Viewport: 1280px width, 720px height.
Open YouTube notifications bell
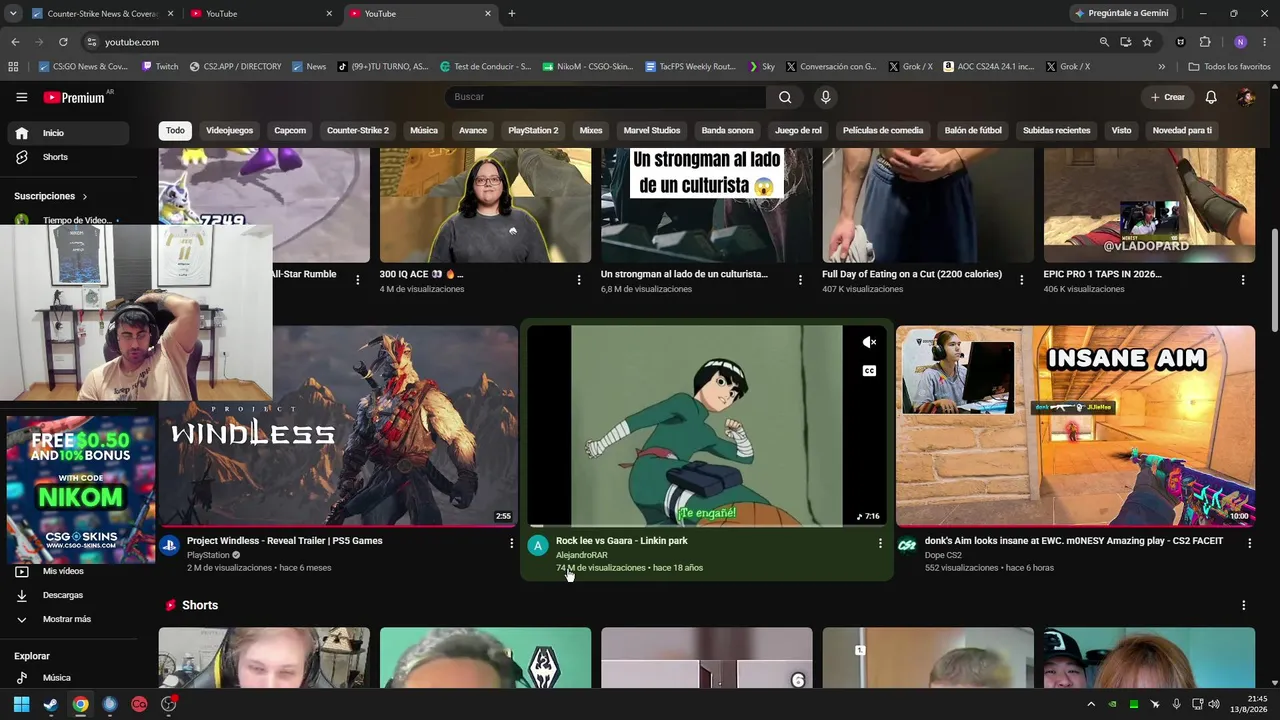tap(1211, 97)
